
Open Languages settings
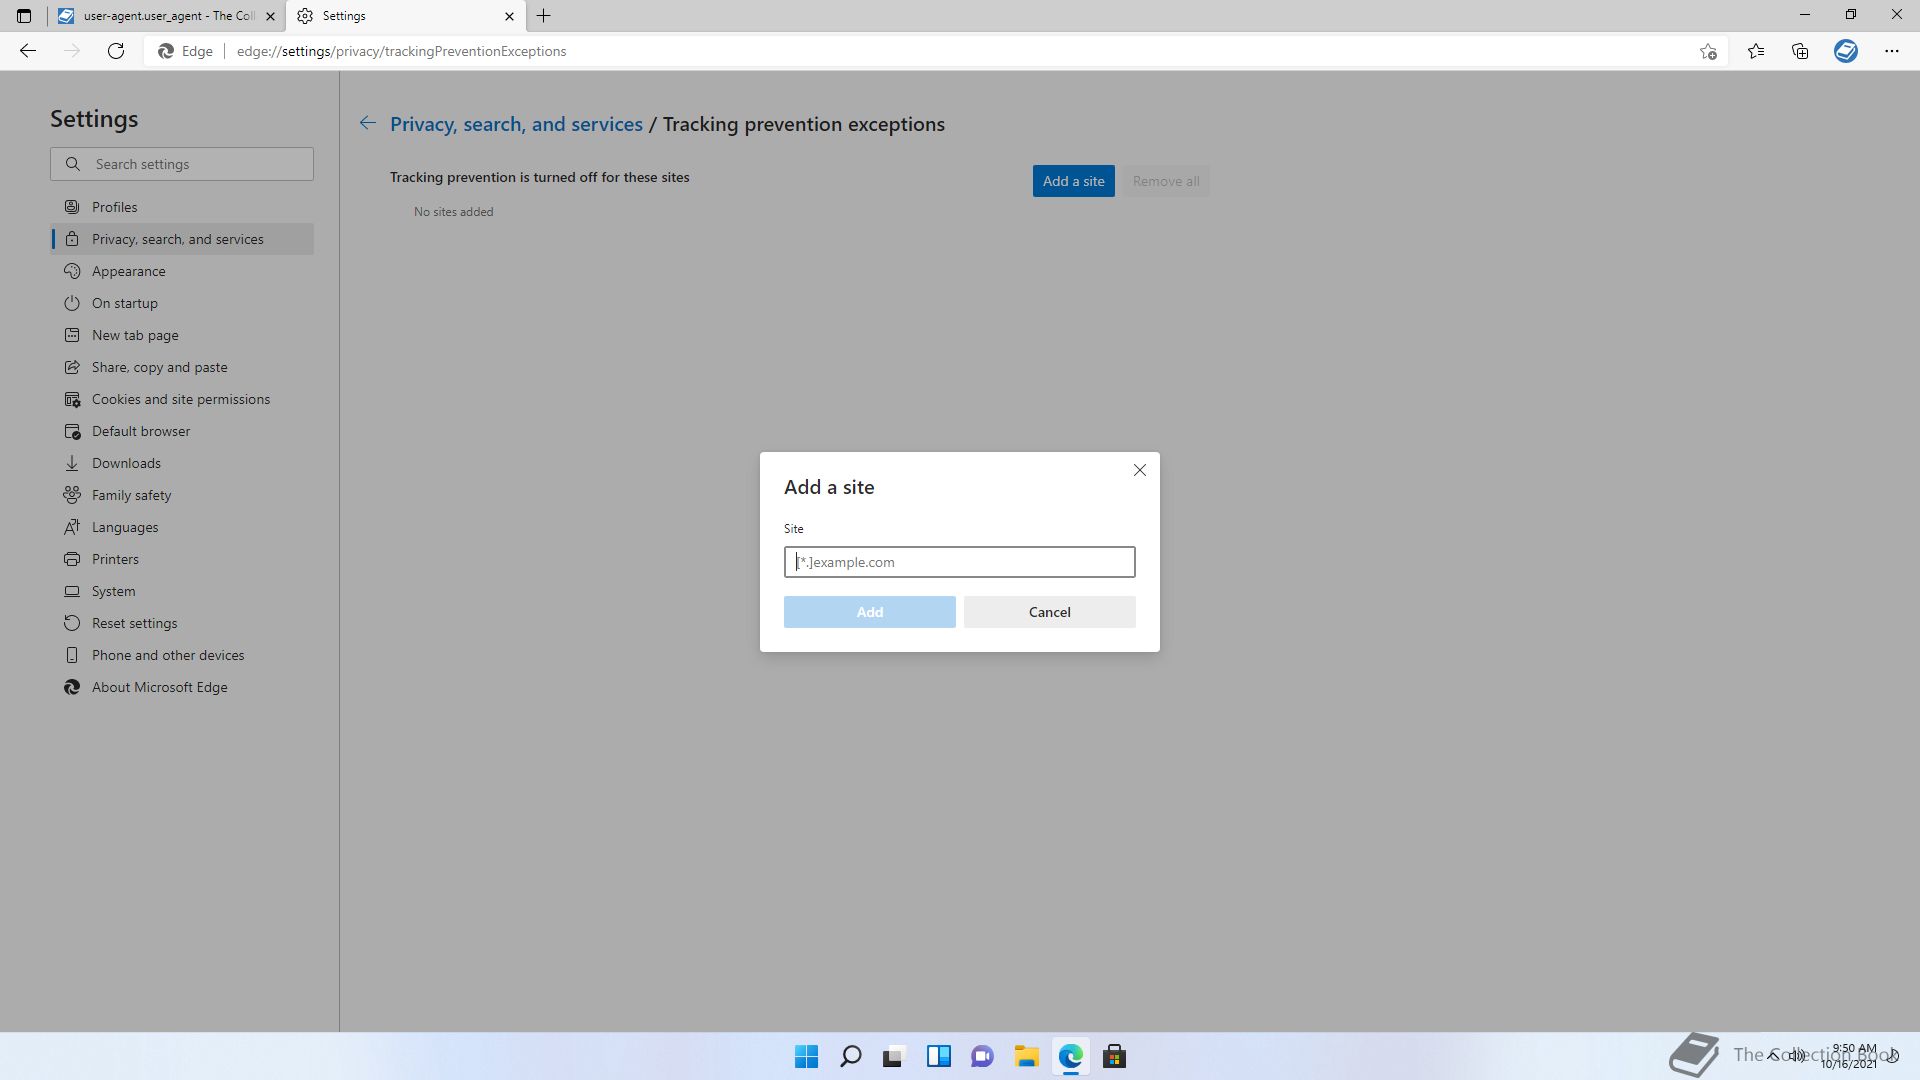click(182, 527)
